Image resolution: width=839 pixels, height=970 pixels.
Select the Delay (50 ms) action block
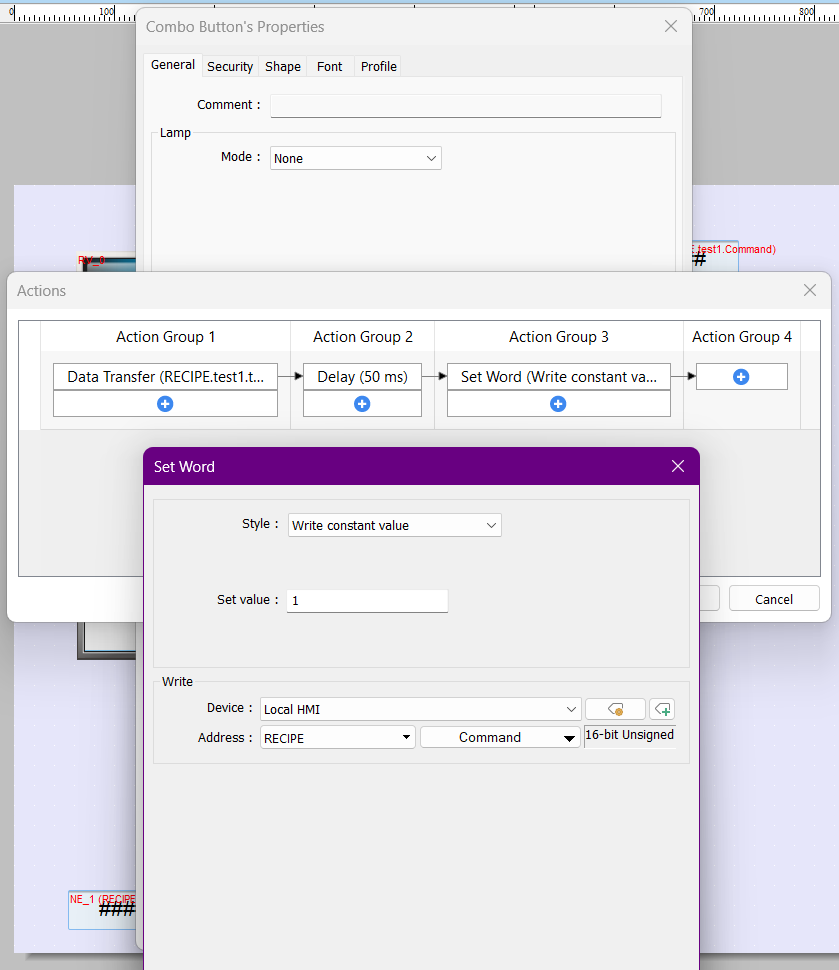coord(362,377)
